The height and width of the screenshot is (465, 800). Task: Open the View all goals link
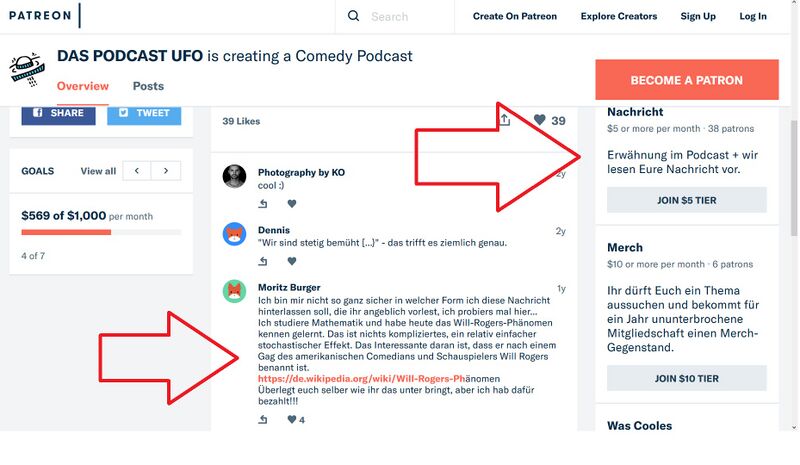(x=98, y=171)
